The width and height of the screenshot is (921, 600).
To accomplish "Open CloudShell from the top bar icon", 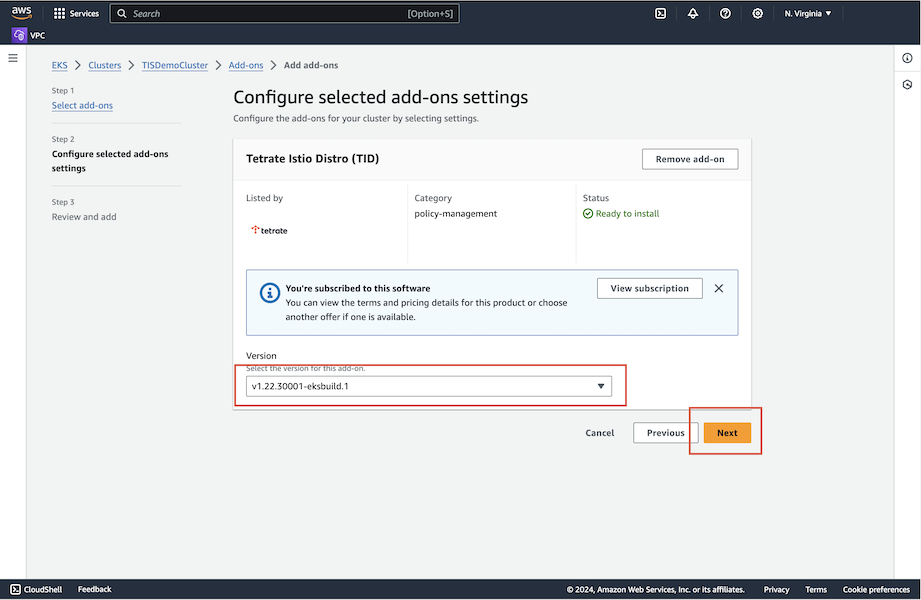I will tap(661, 14).
